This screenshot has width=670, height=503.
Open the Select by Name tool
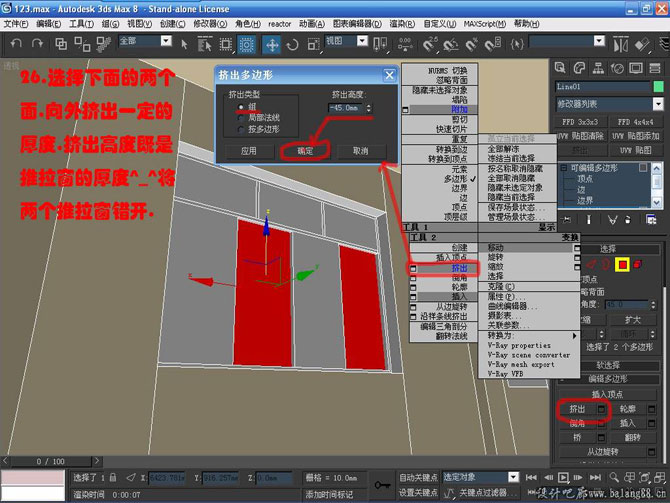[205, 44]
